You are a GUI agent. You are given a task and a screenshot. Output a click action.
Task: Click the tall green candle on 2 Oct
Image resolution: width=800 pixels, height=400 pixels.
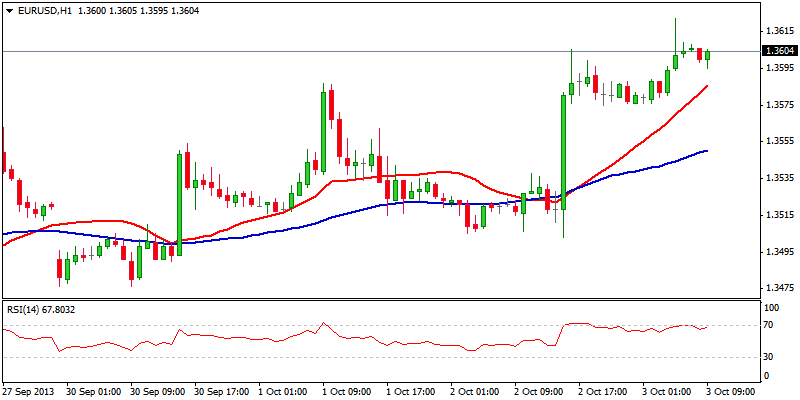[564, 152]
